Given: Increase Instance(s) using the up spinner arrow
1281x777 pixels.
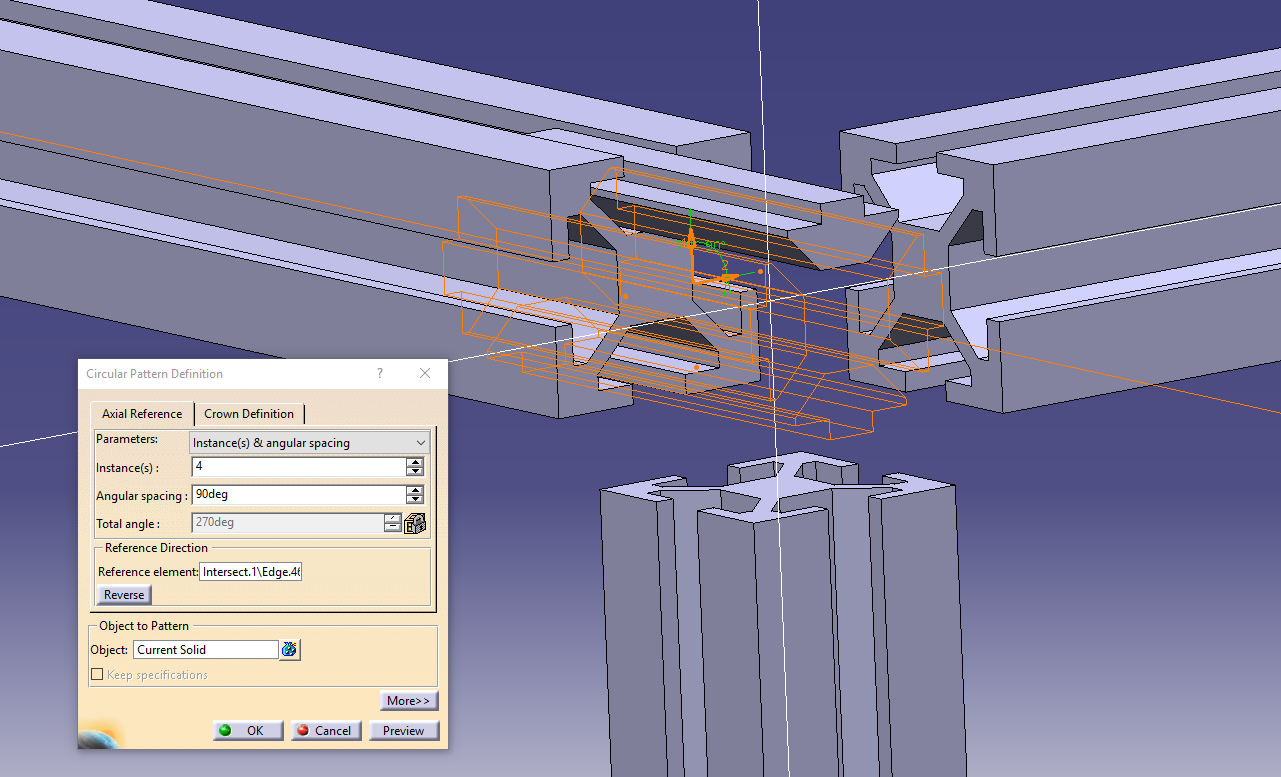Looking at the screenshot, I should pyautogui.click(x=414, y=461).
